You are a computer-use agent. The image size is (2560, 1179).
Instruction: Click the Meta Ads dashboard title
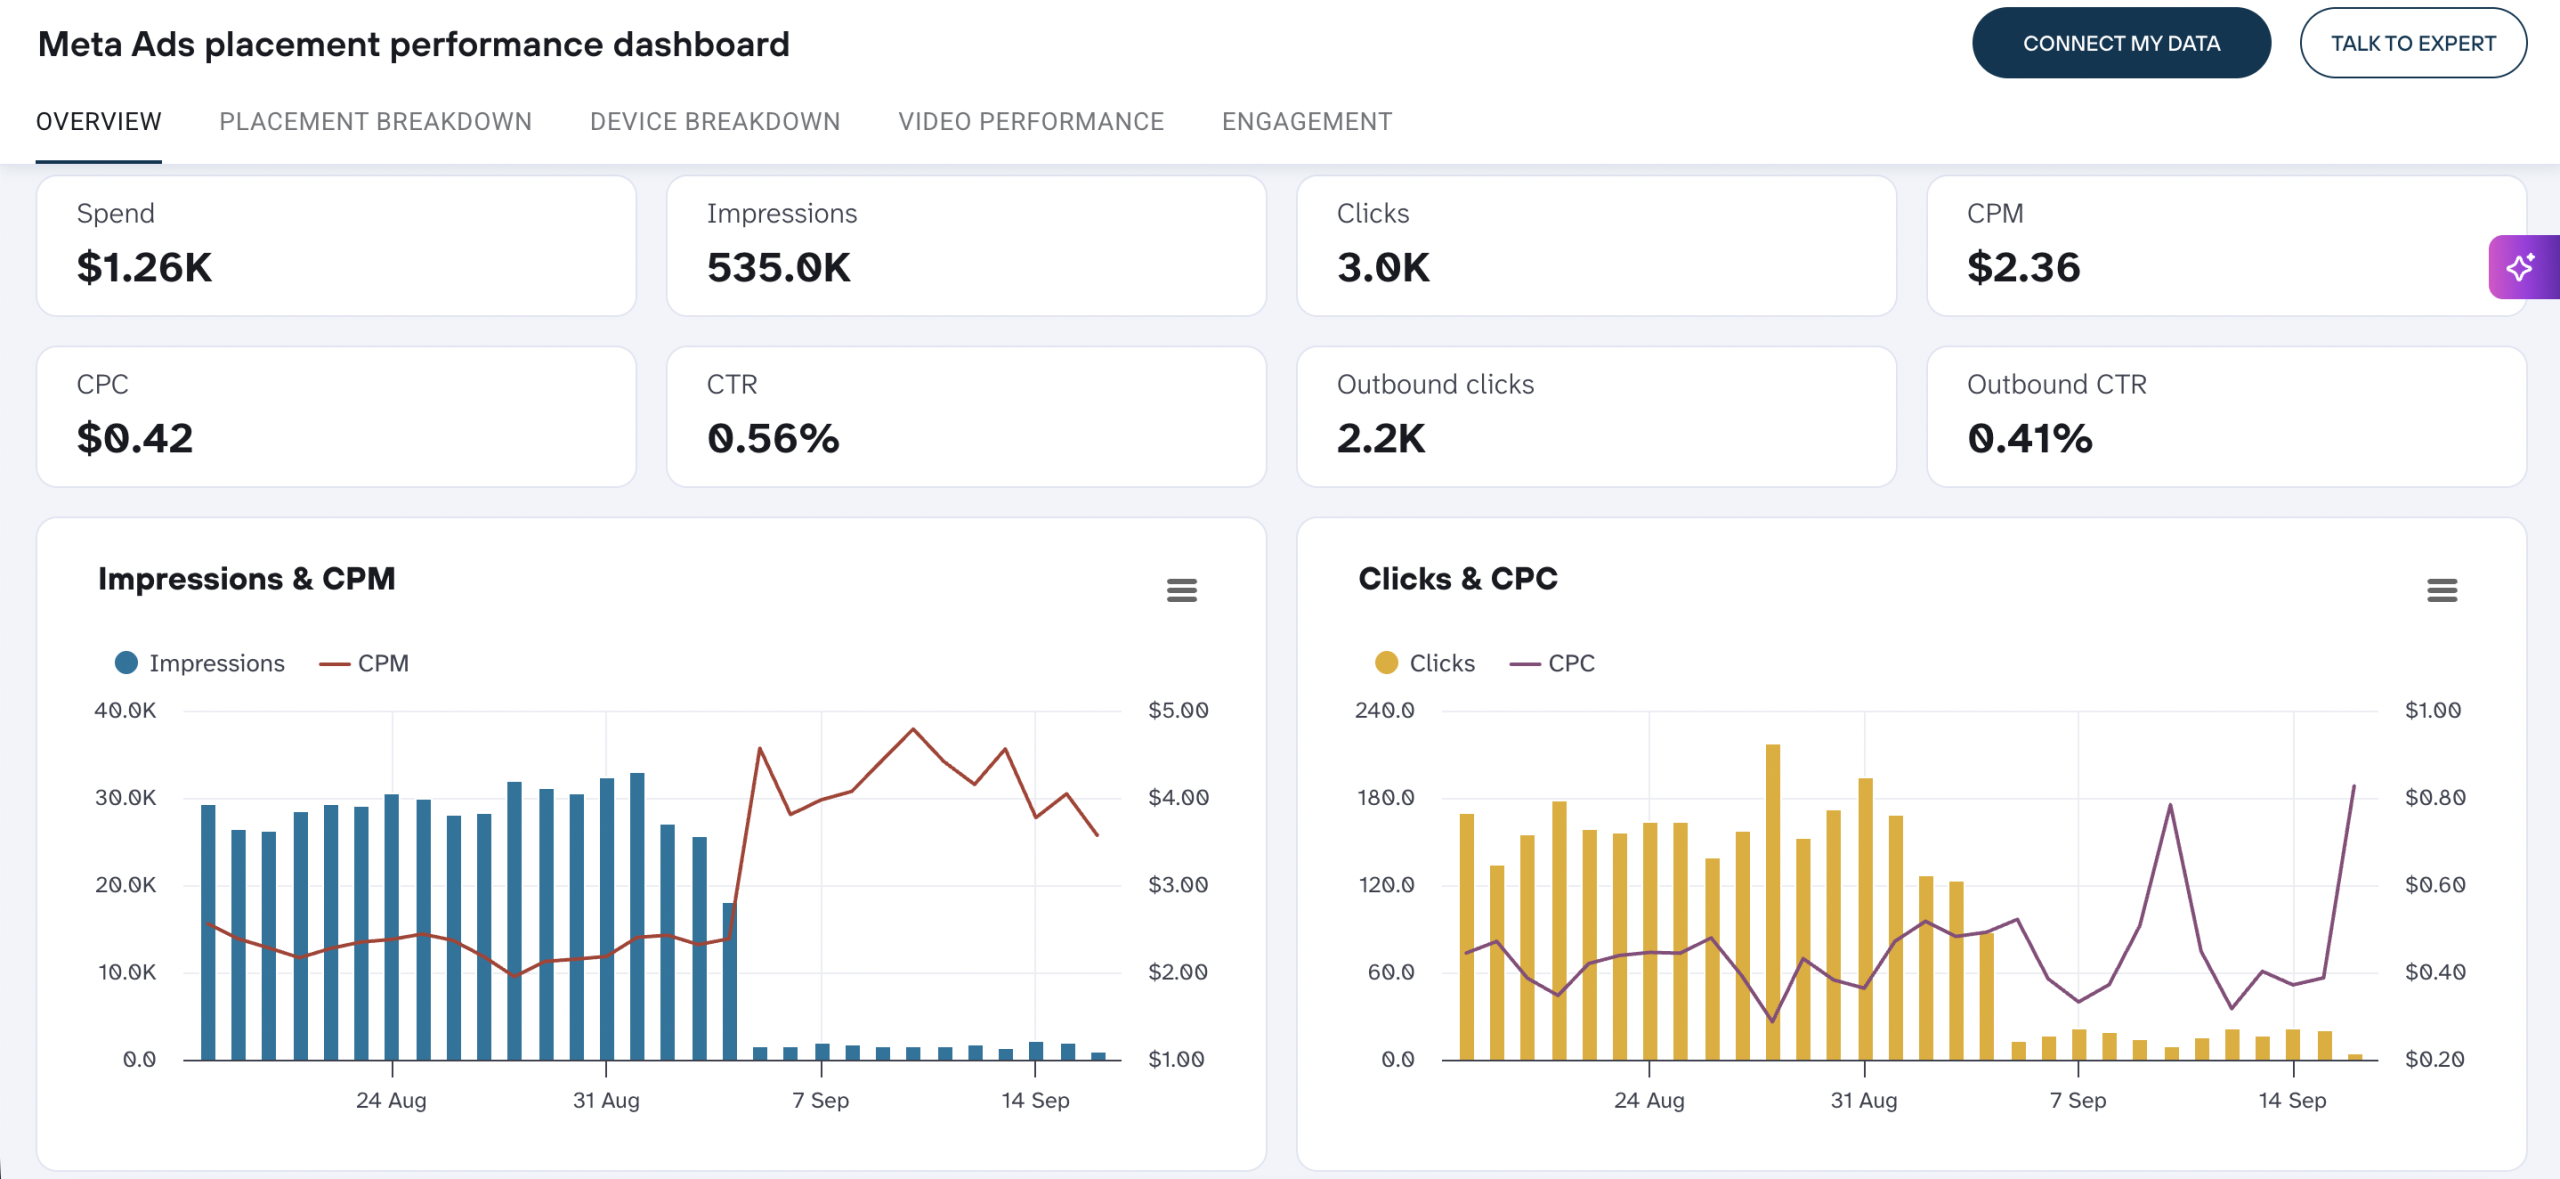(413, 44)
